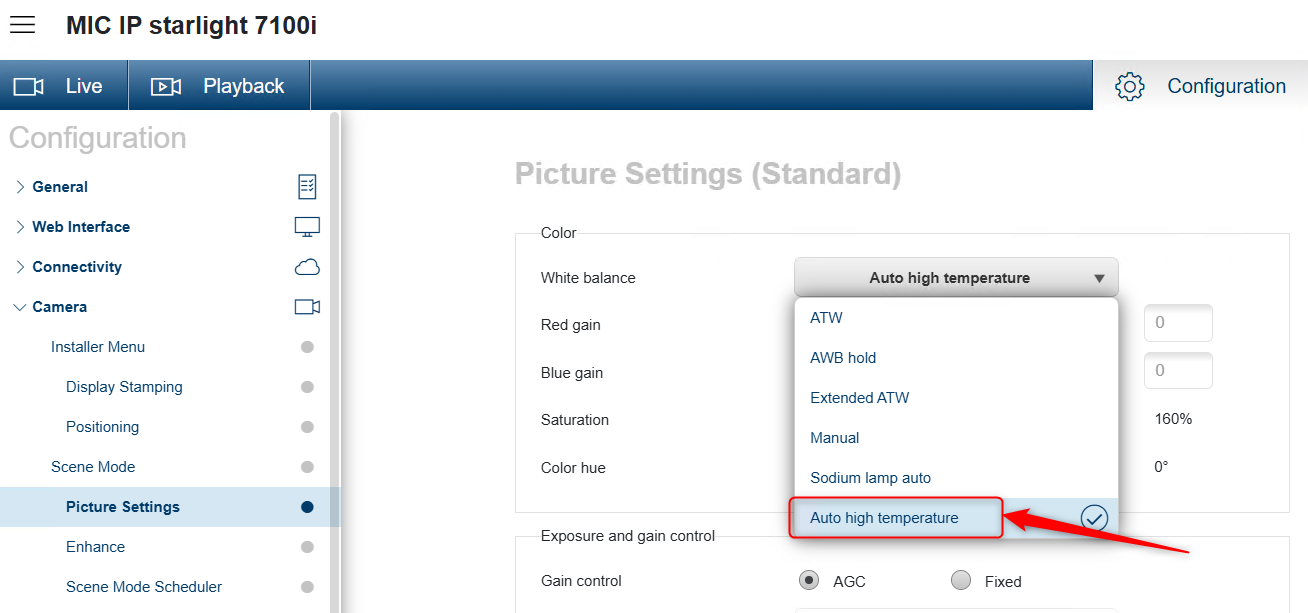The width and height of the screenshot is (1308, 613).
Task: Collapse the Camera tree section
Action: click(x=20, y=307)
